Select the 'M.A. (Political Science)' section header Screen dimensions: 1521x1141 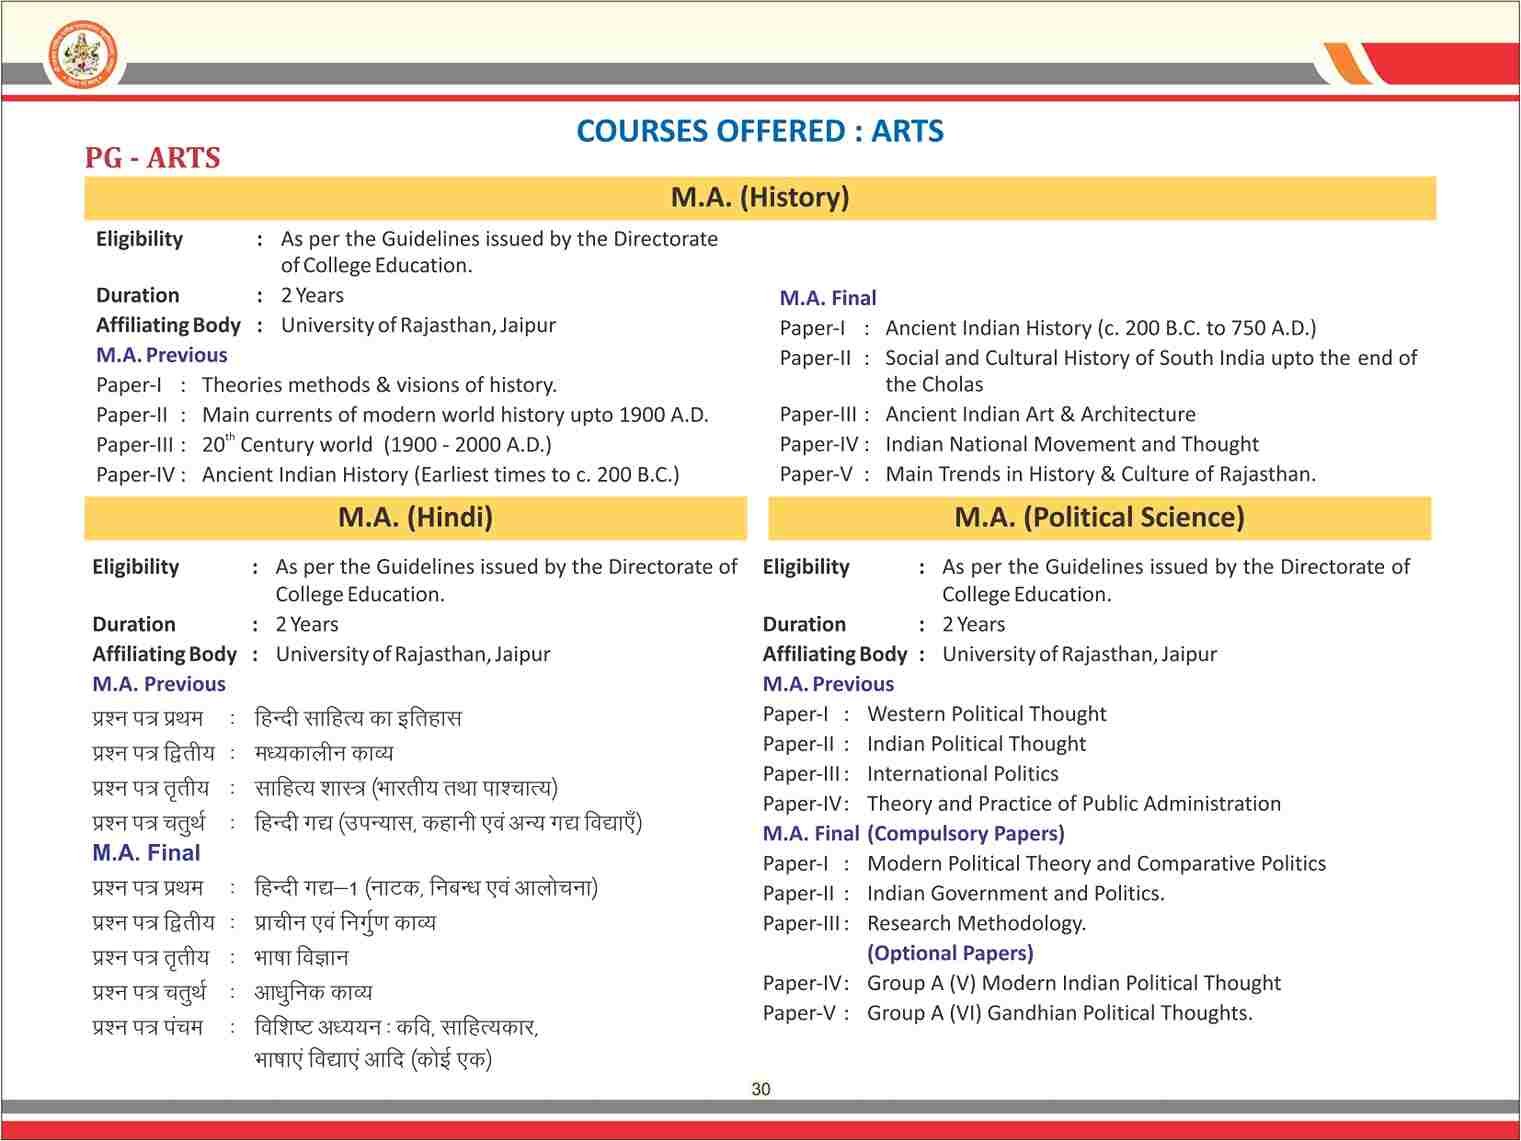click(1100, 517)
